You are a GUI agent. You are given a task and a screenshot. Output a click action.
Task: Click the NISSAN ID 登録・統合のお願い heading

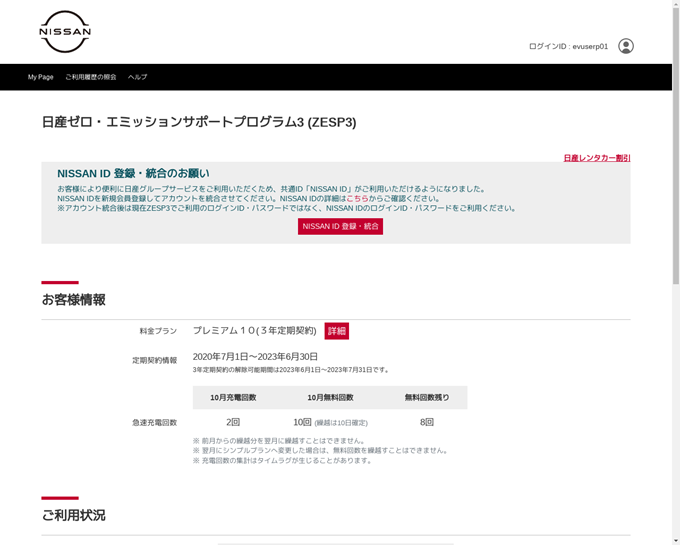(x=133, y=173)
